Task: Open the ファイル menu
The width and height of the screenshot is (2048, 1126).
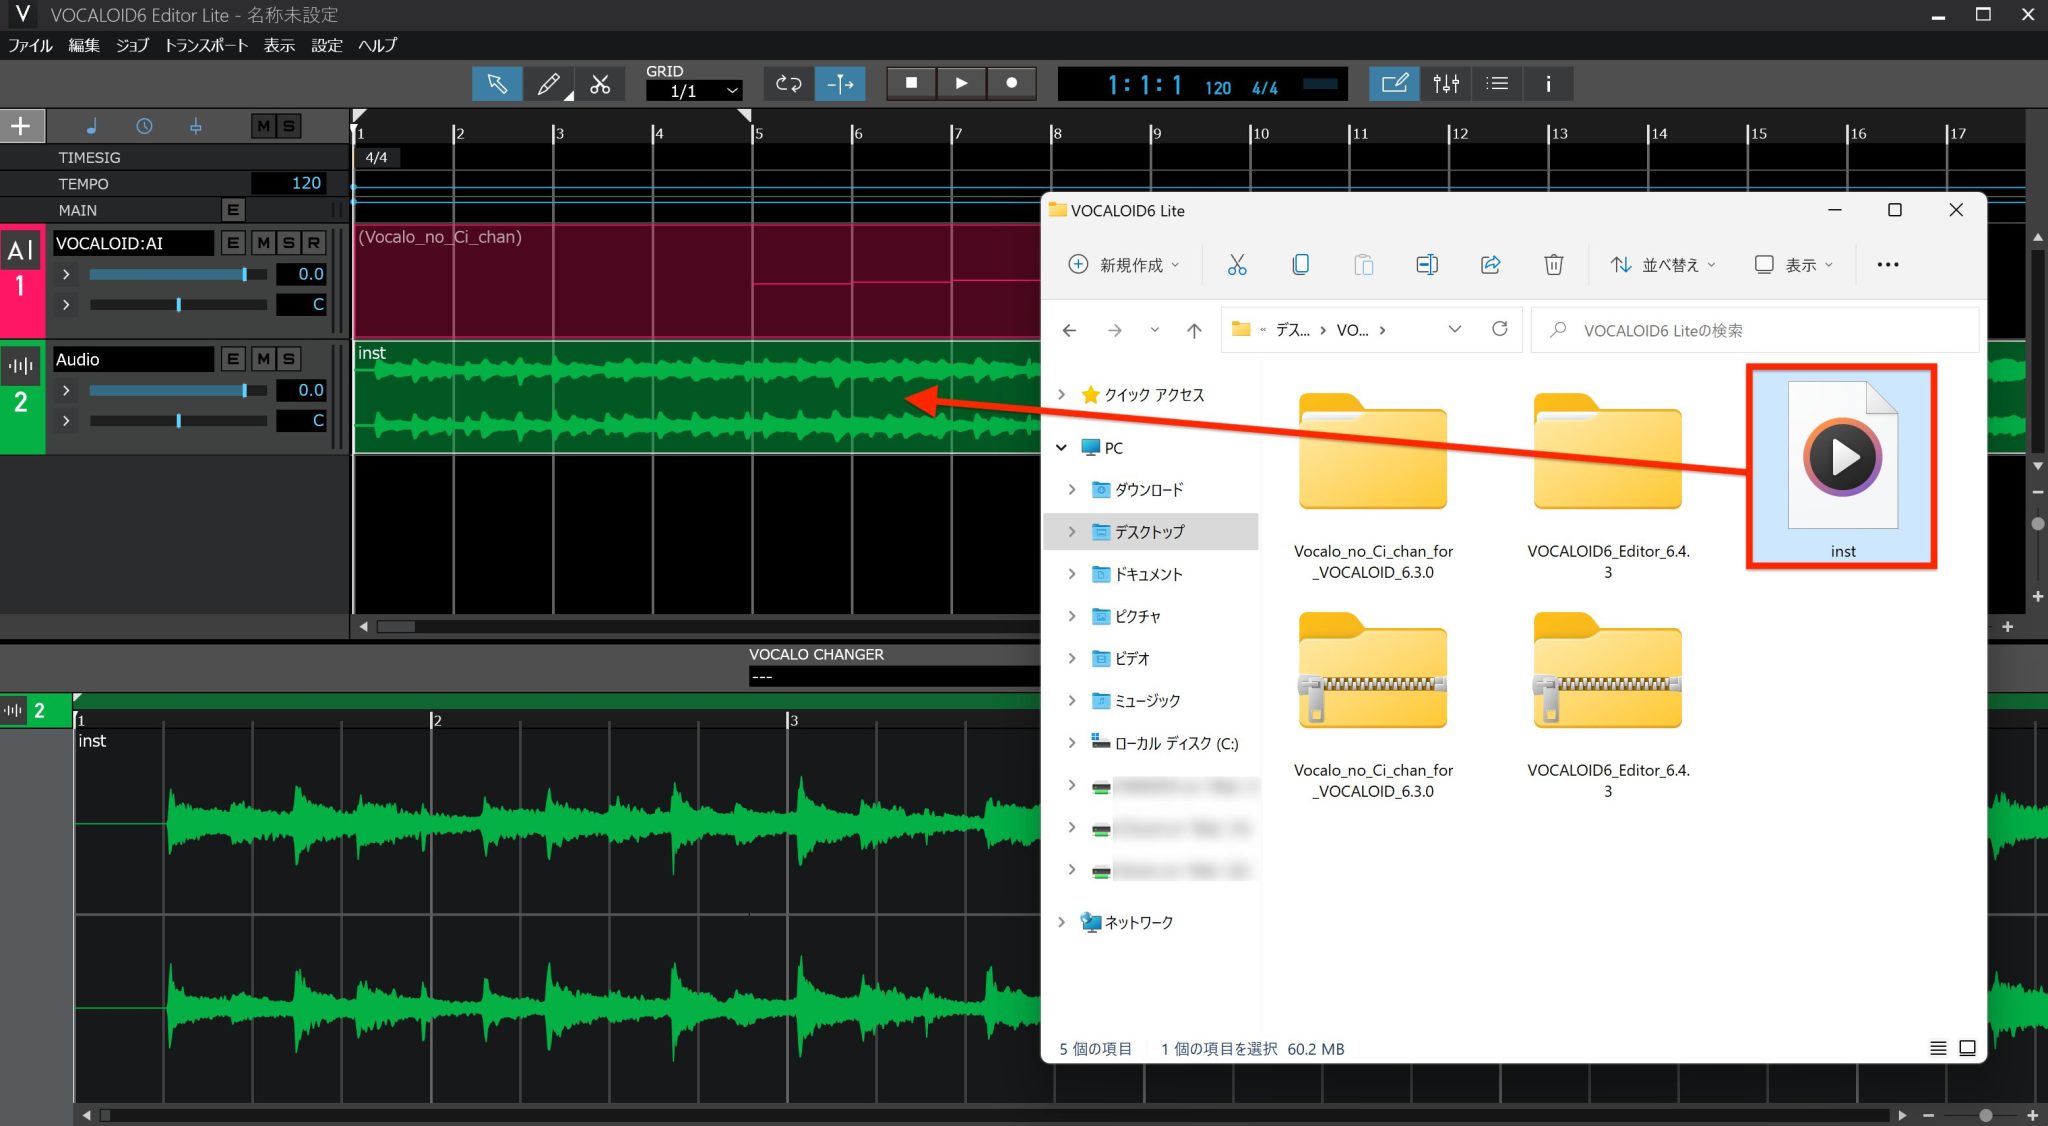Action: (29, 45)
